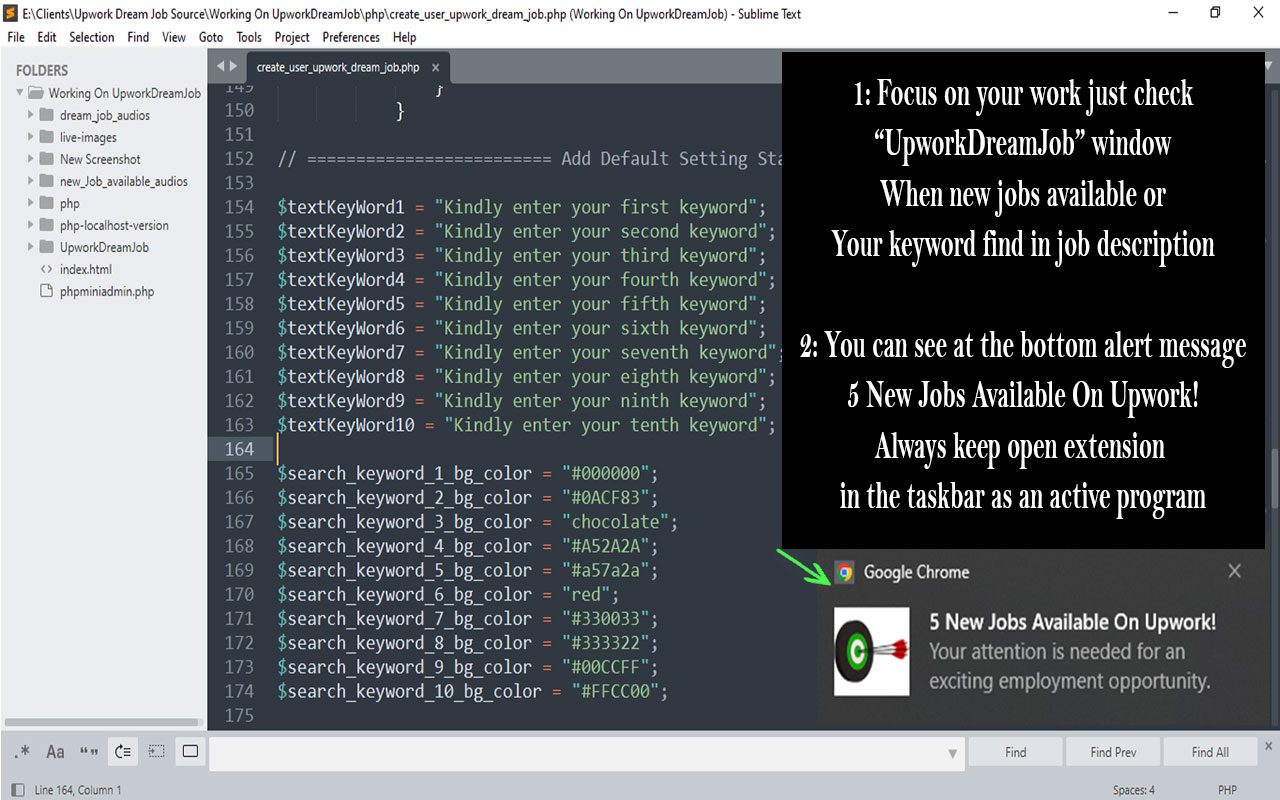Image resolution: width=1280 pixels, height=800 pixels.
Task: Toggle in-selection search option
Action: [157, 752]
